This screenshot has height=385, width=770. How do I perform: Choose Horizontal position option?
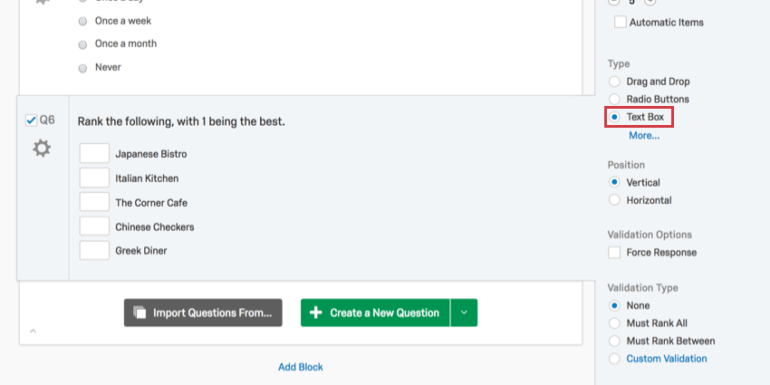click(614, 200)
